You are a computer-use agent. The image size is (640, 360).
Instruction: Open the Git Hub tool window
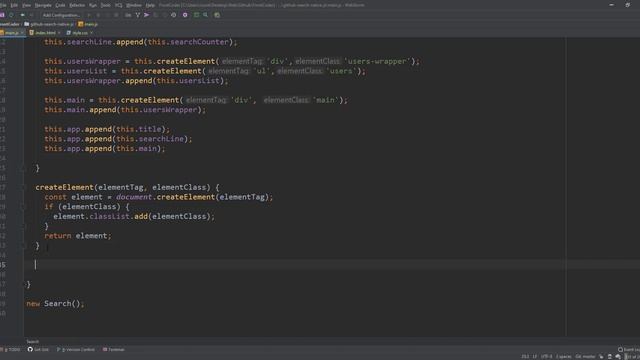38,350
